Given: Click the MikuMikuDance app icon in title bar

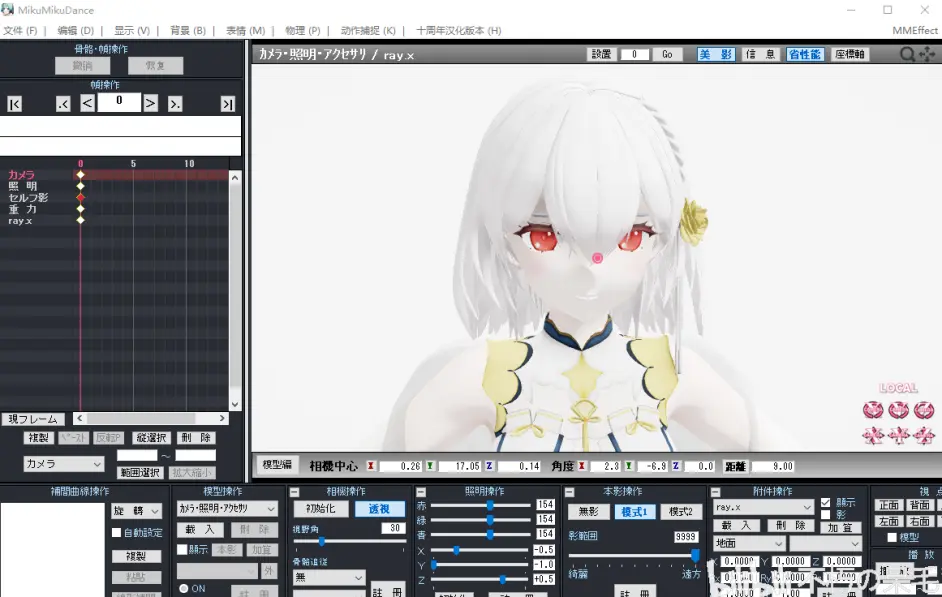Looking at the screenshot, I should pos(8,10).
